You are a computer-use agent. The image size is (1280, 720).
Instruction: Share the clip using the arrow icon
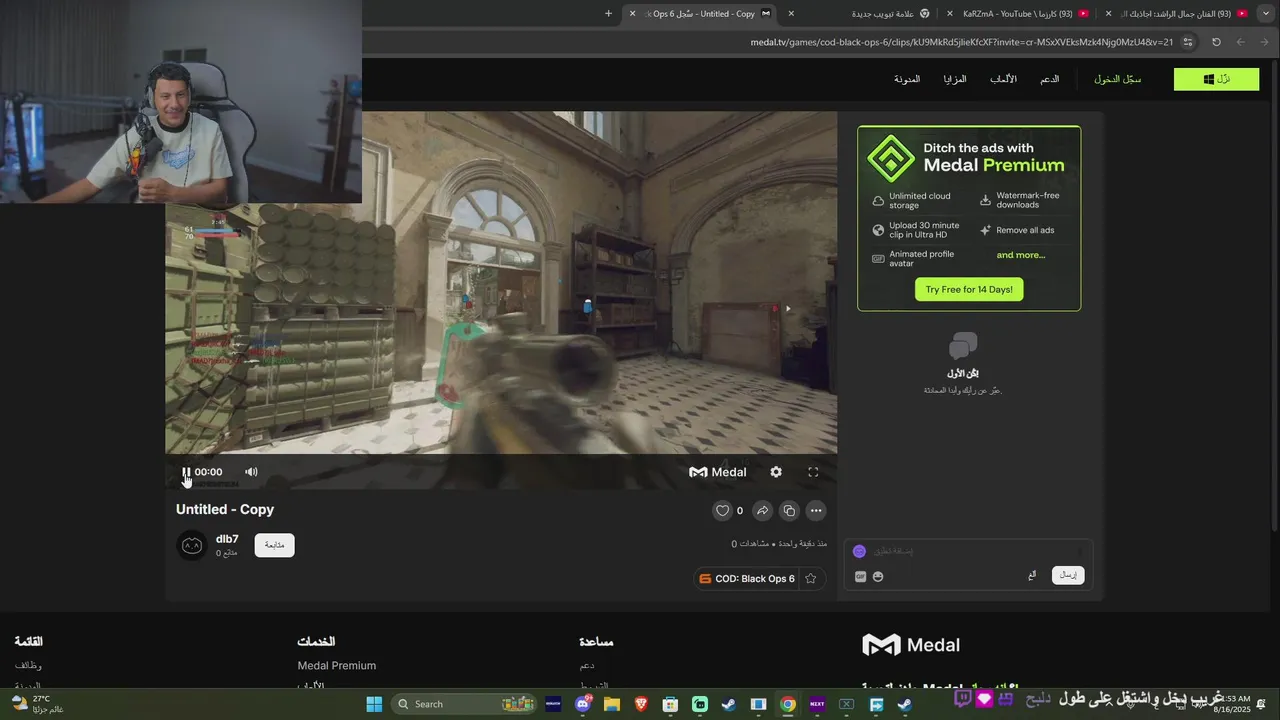762,510
